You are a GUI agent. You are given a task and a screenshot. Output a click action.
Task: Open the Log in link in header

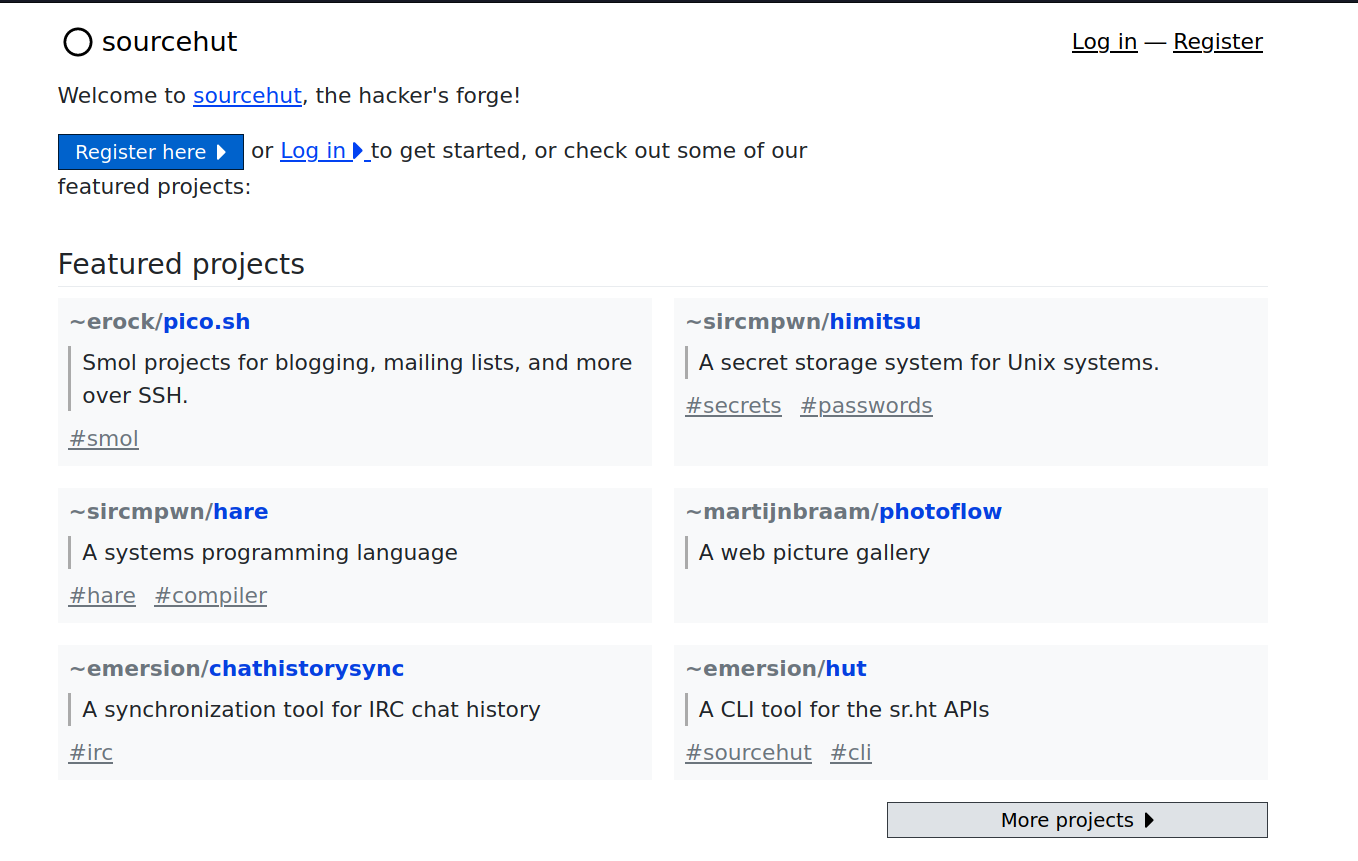[1104, 41]
